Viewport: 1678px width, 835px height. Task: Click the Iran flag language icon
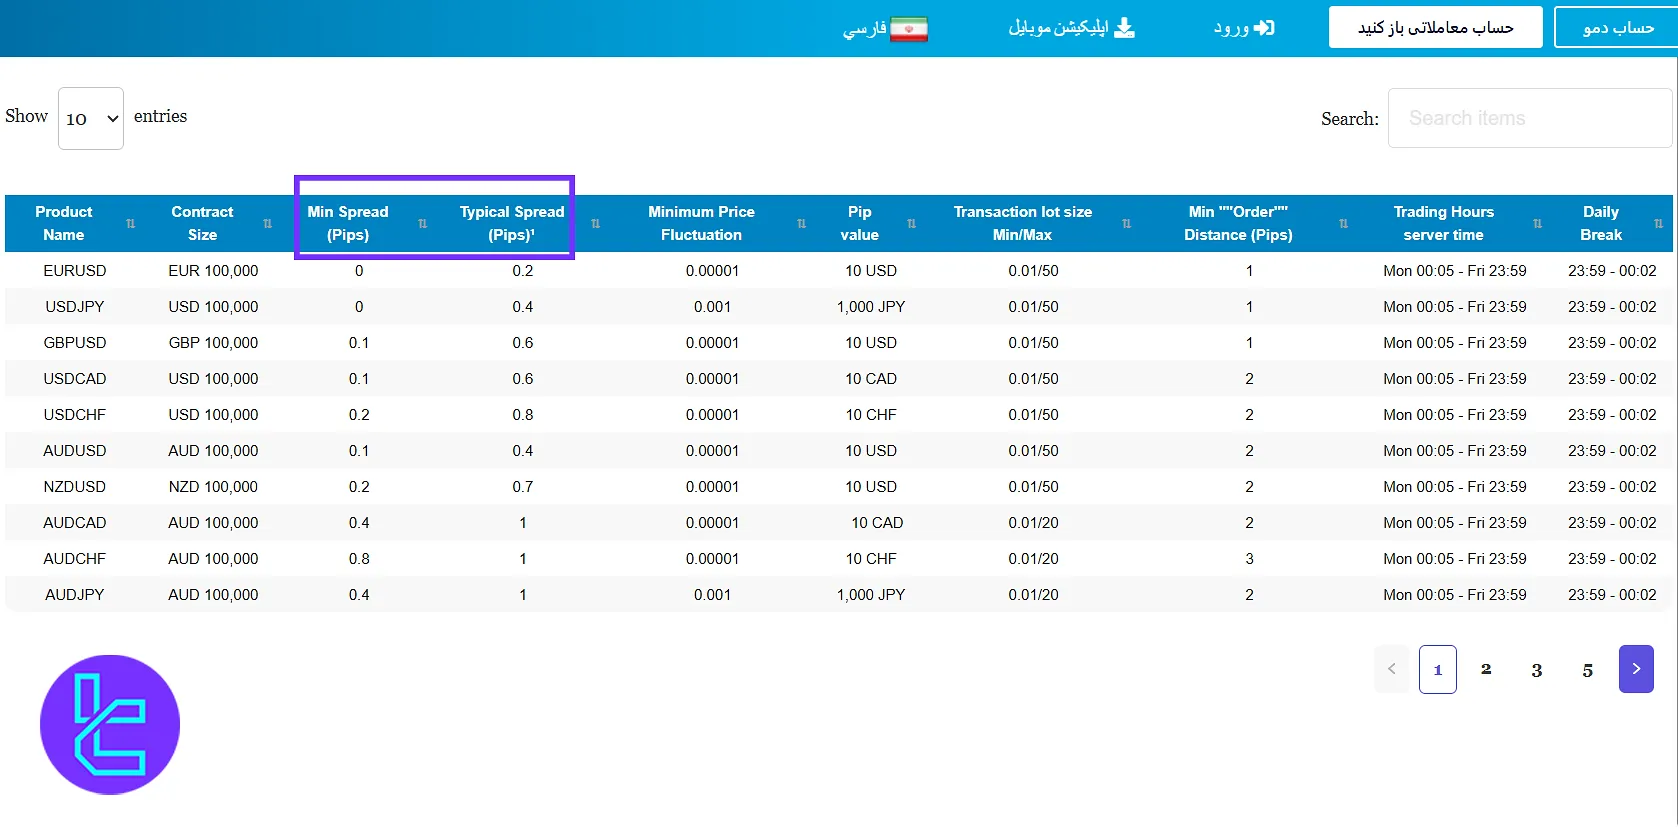click(x=909, y=29)
